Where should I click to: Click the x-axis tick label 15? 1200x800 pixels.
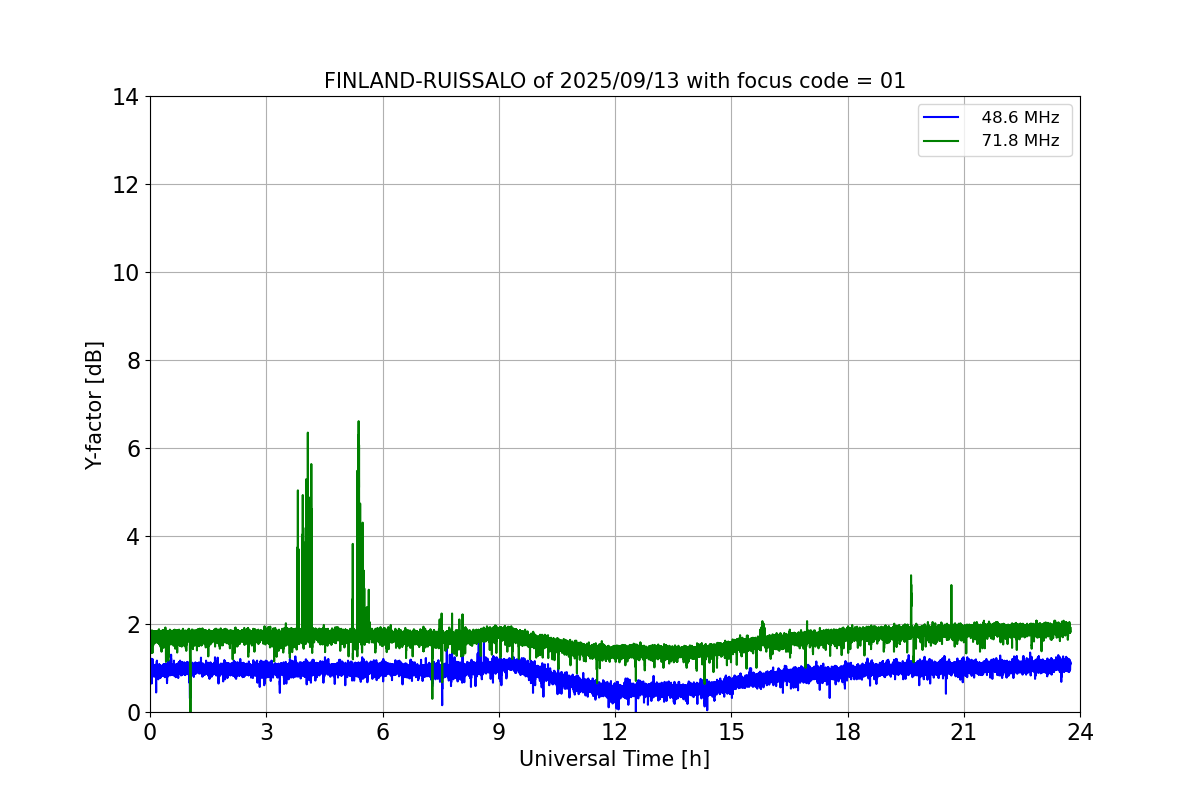click(x=731, y=732)
